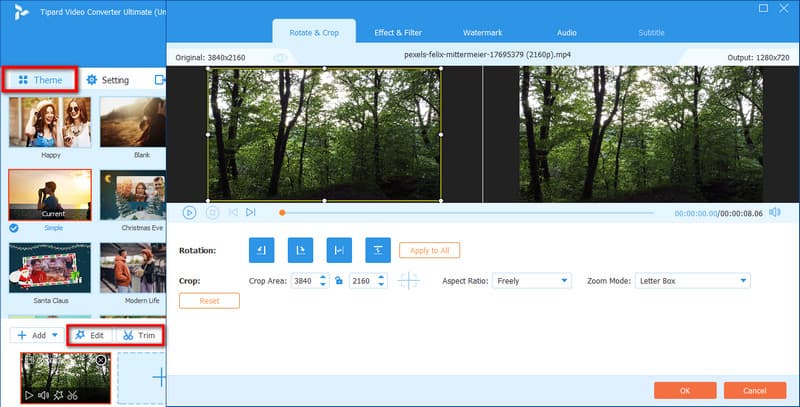Click the top-left crop handle on the original preview

pyautogui.click(x=208, y=68)
